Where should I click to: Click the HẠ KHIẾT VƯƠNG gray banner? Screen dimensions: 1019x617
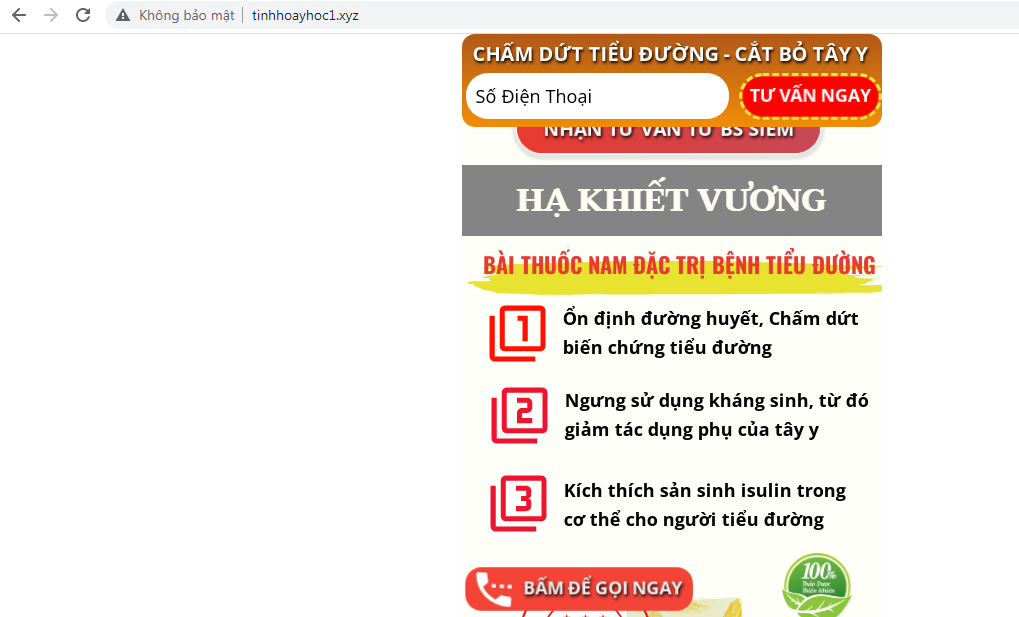(x=671, y=200)
